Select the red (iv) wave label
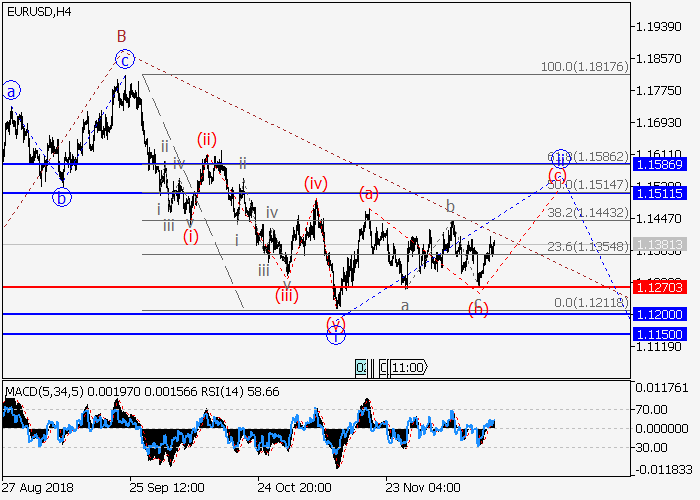700x500 pixels. (x=317, y=184)
